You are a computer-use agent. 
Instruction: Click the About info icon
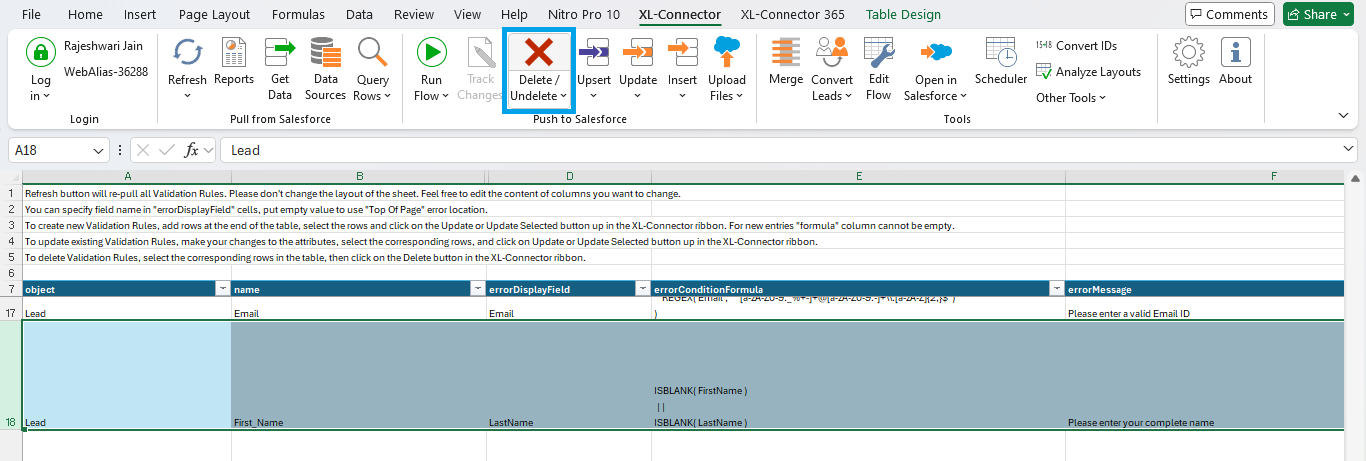[1235, 54]
